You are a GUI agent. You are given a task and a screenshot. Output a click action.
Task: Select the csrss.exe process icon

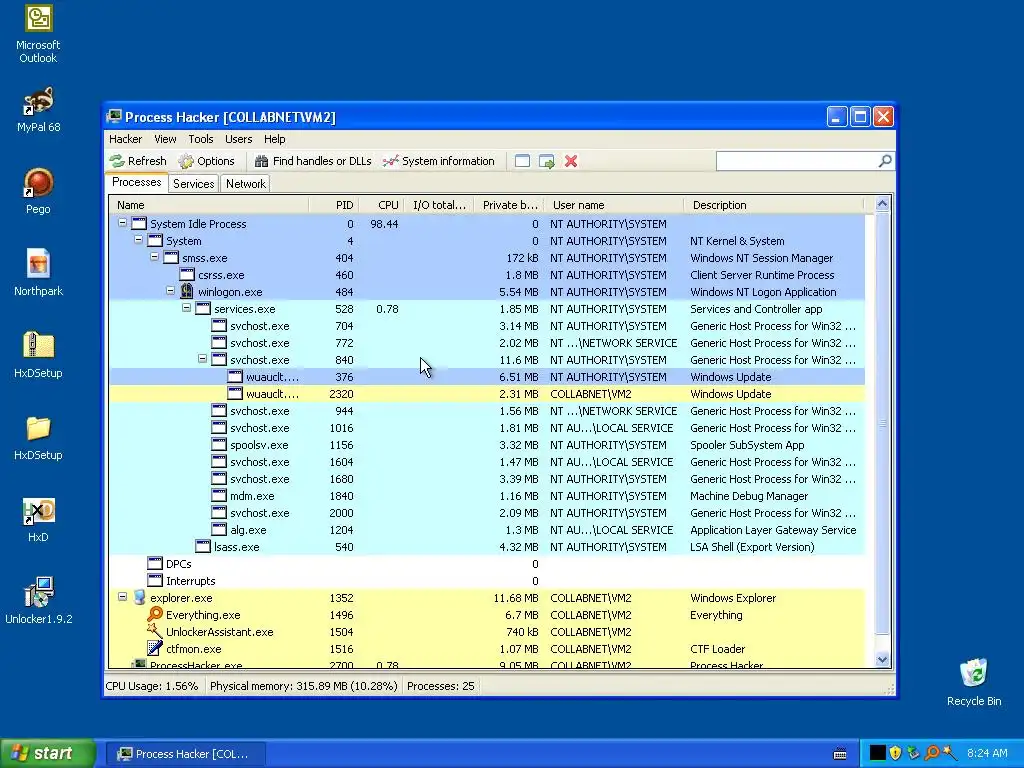point(187,274)
